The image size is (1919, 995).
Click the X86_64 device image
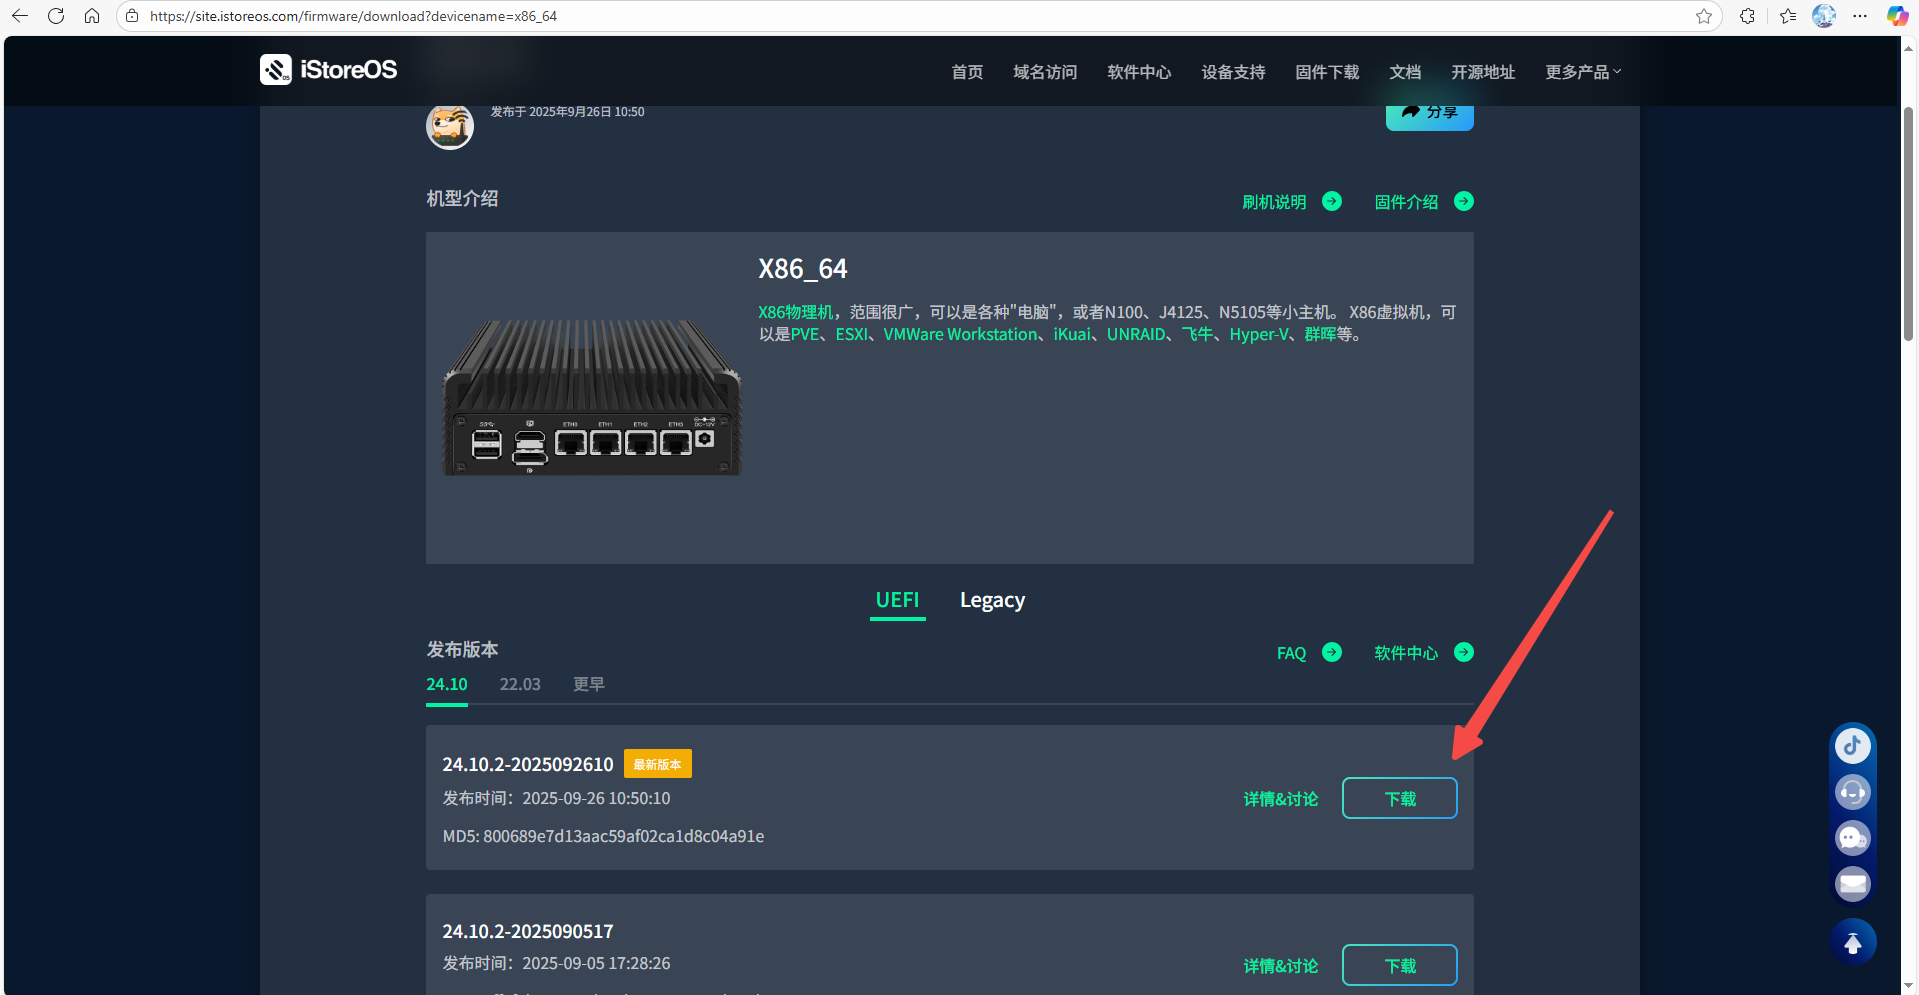(592, 397)
